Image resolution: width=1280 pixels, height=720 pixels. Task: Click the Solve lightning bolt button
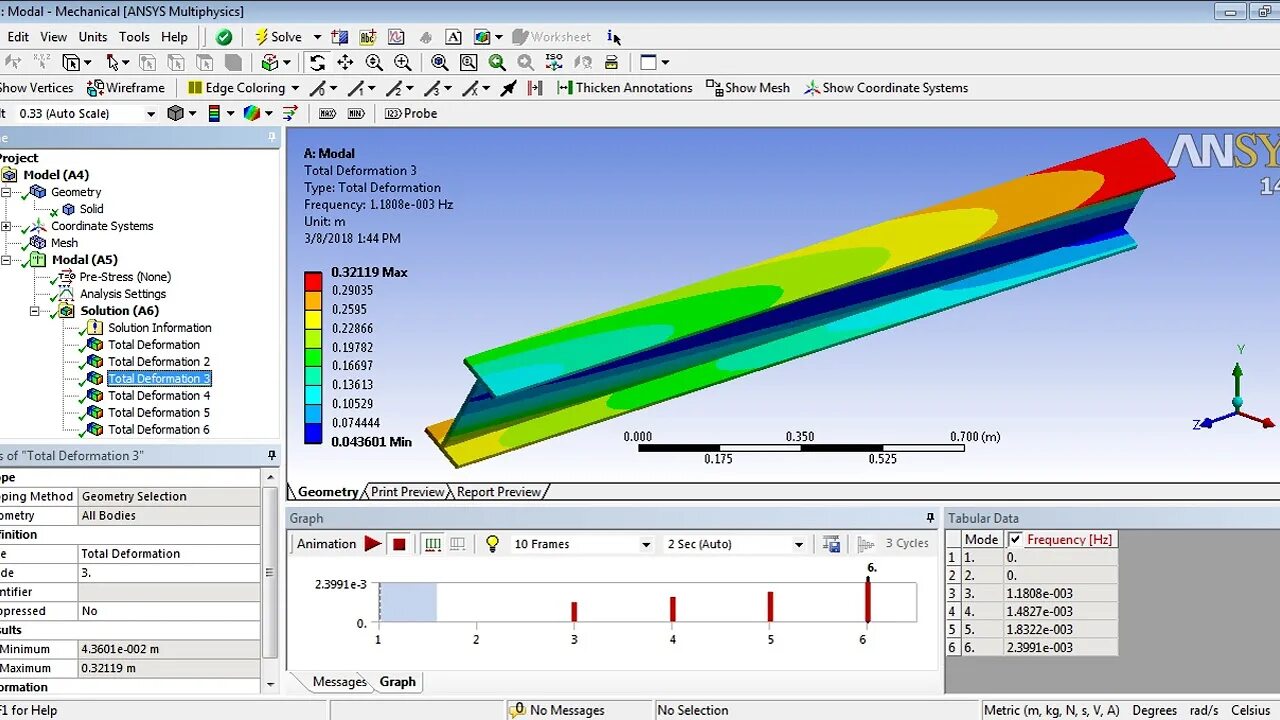point(278,37)
